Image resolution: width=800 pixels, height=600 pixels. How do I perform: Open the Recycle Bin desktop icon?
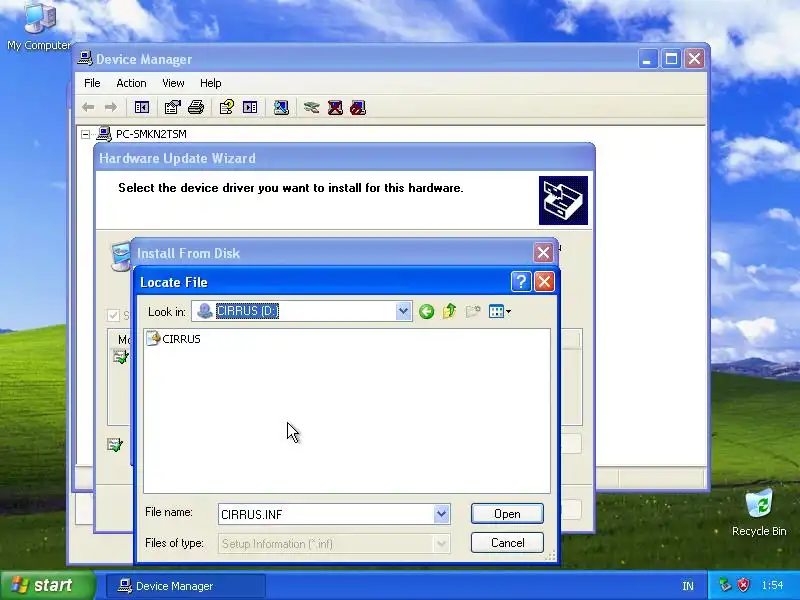[759, 512]
